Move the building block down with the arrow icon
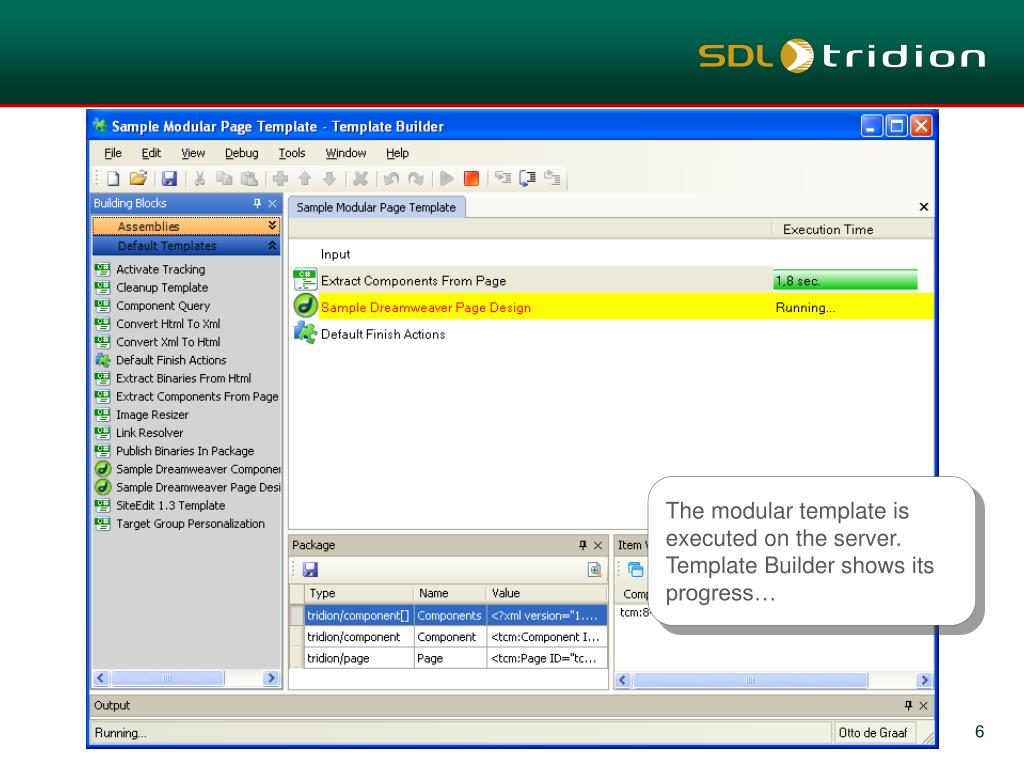 click(x=329, y=178)
